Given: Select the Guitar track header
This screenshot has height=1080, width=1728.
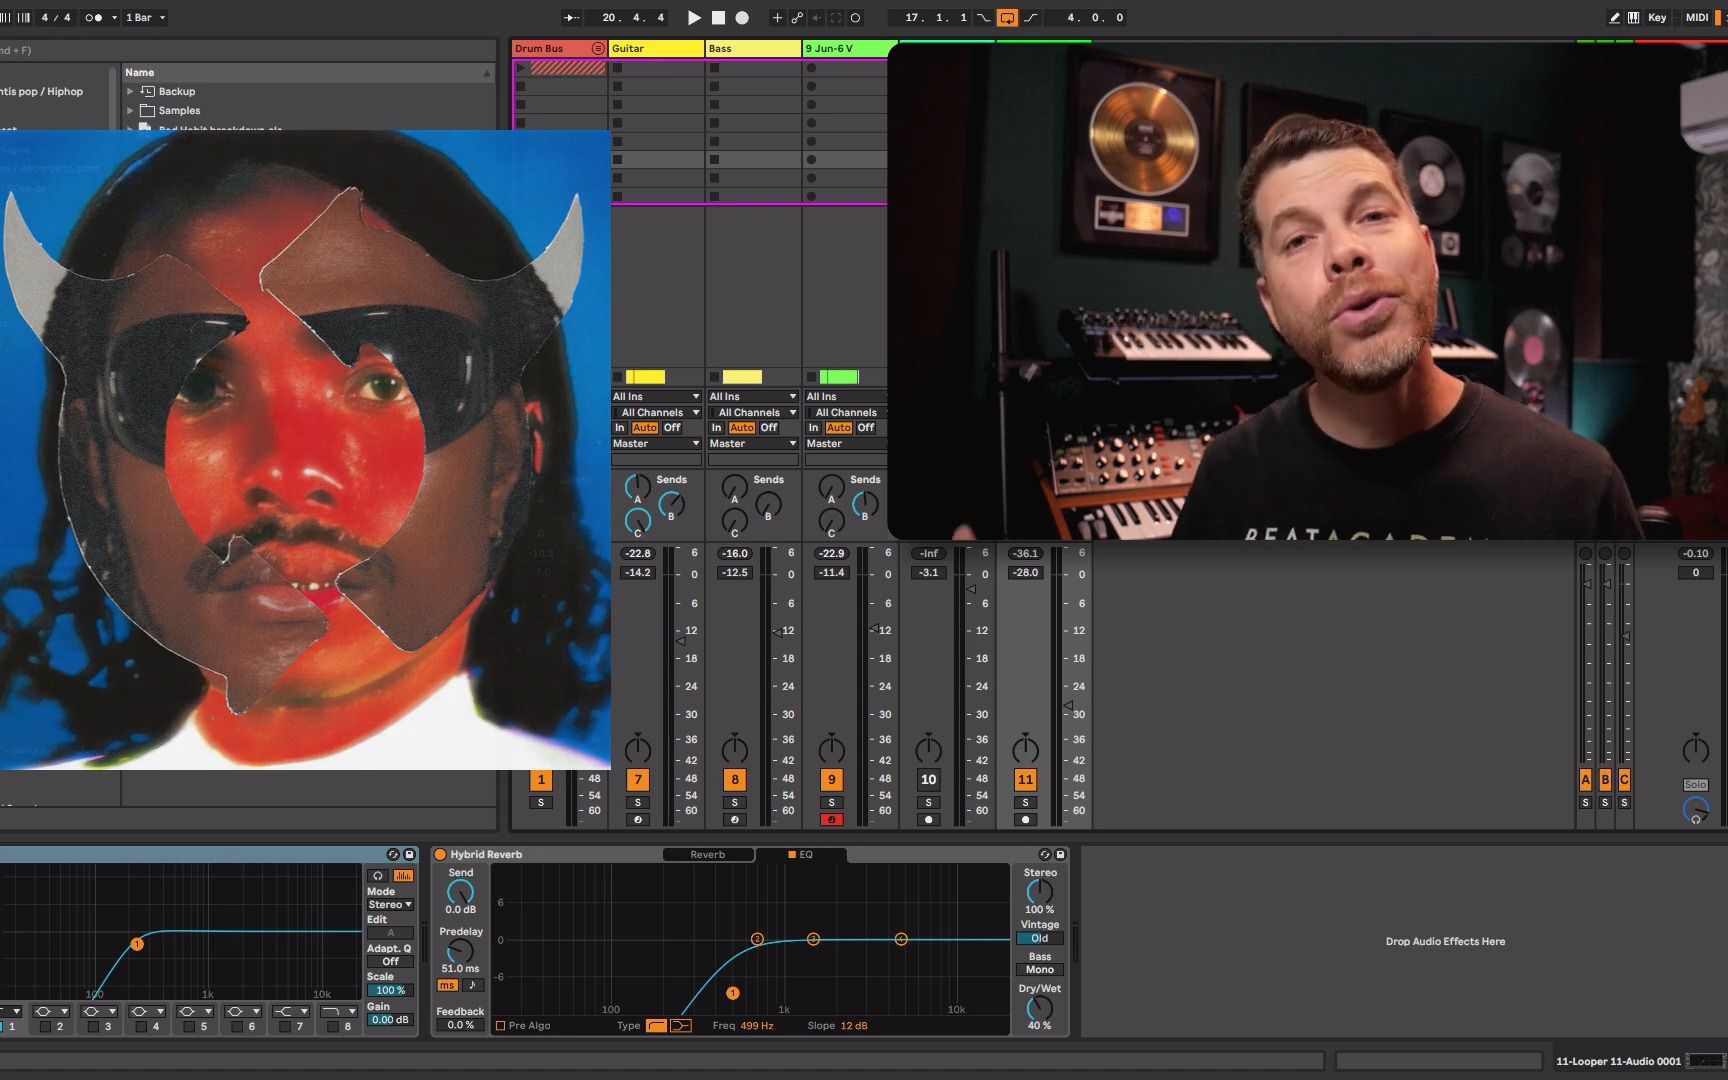Looking at the screenshot, I should (x=656, y=48).
